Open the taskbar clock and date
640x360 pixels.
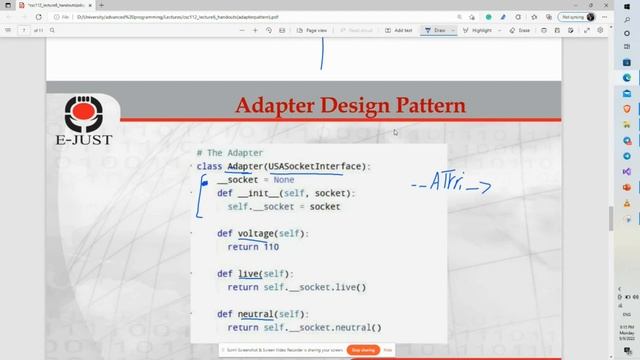(x=627, y=333)
